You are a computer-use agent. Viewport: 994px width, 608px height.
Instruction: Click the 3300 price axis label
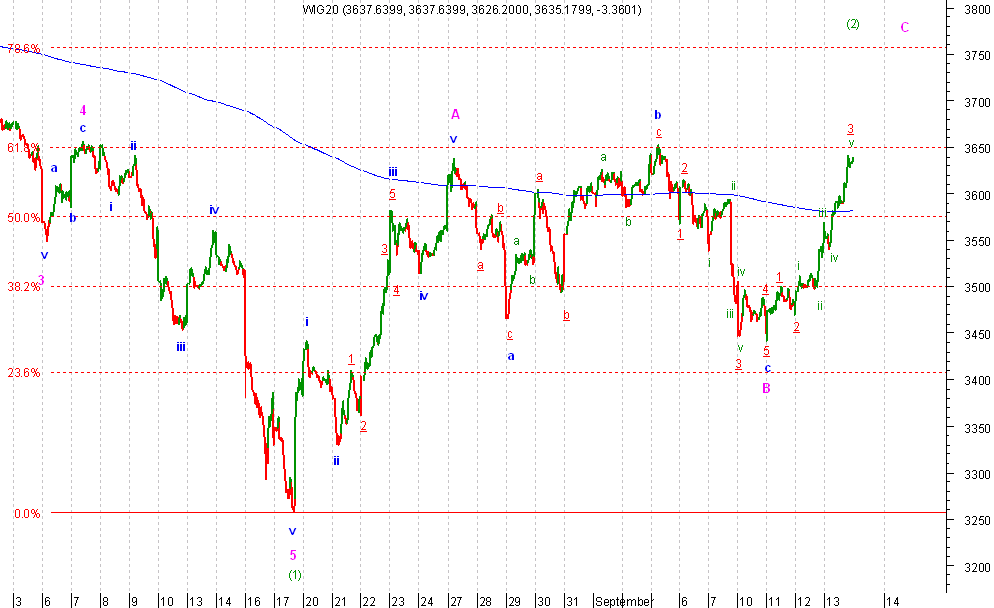tap(977, 475)
